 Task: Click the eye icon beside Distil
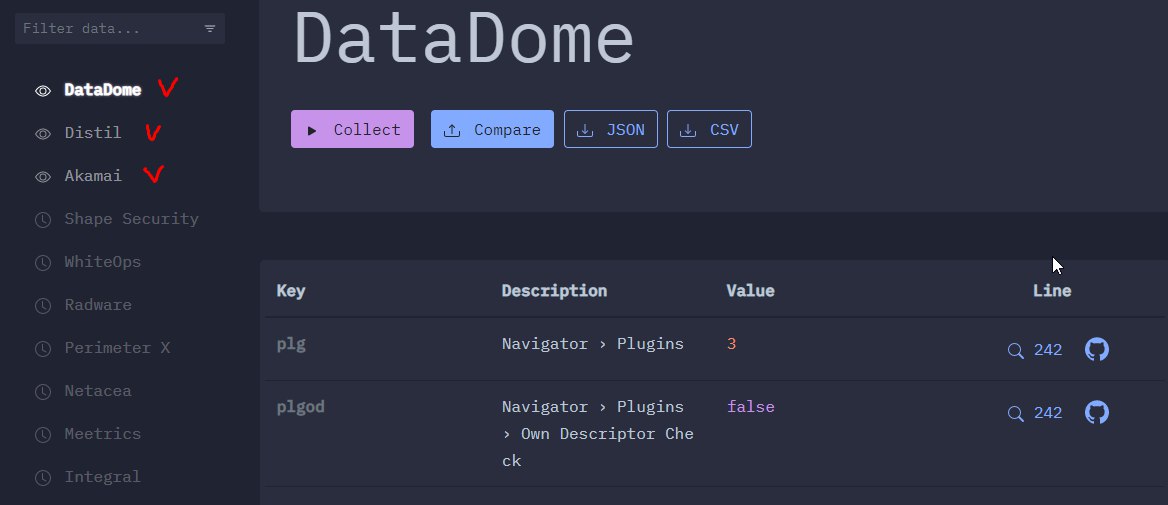click(43, 134)
